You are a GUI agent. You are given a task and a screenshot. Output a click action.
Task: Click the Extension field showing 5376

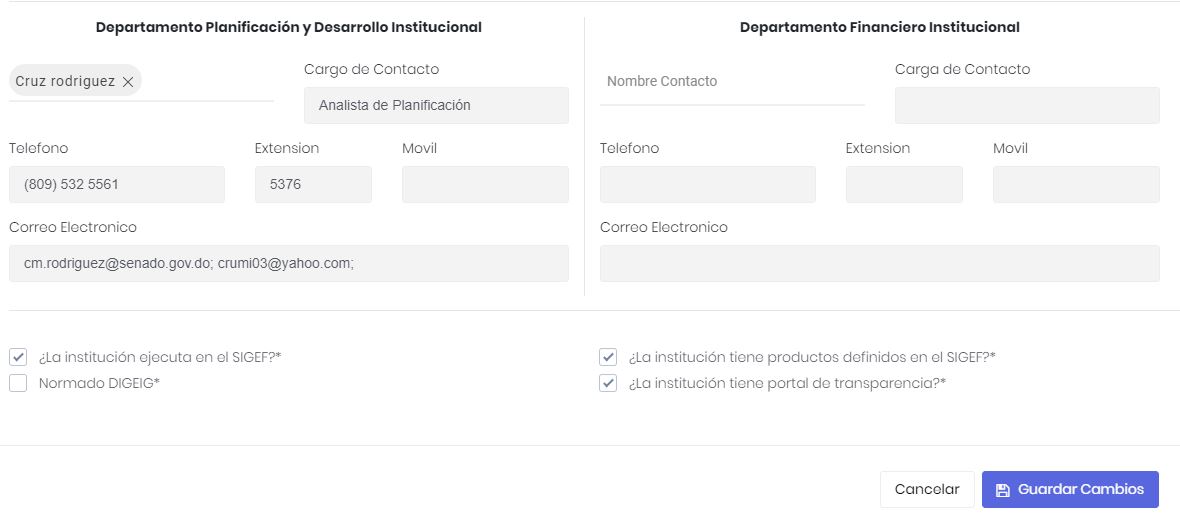point(313,185)
